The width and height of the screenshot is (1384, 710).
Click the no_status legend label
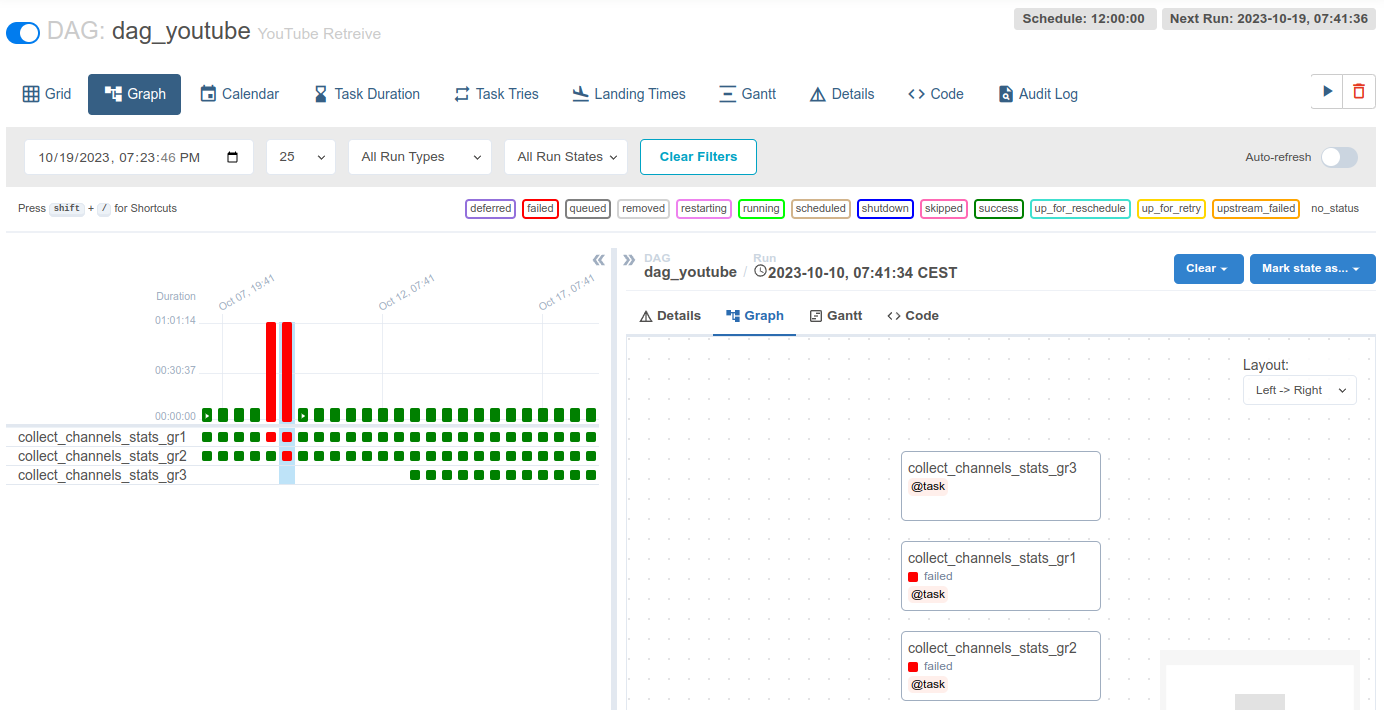1335,209
